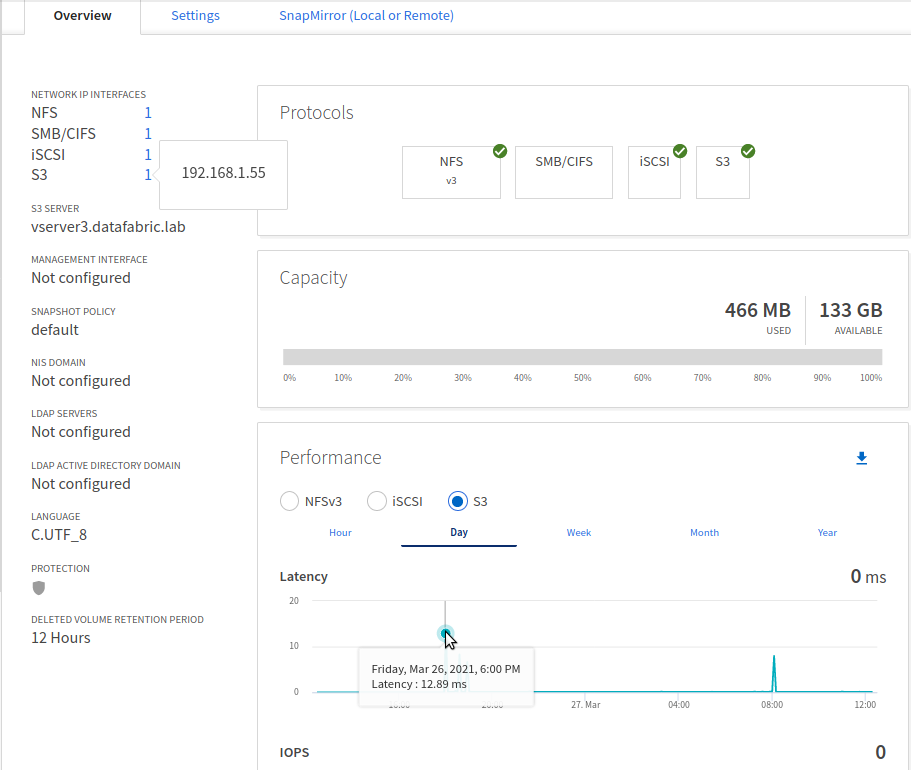Click the 466 MB used value
Image resolution: width=911 pixels, height=770 pixels.
[758, 310]
